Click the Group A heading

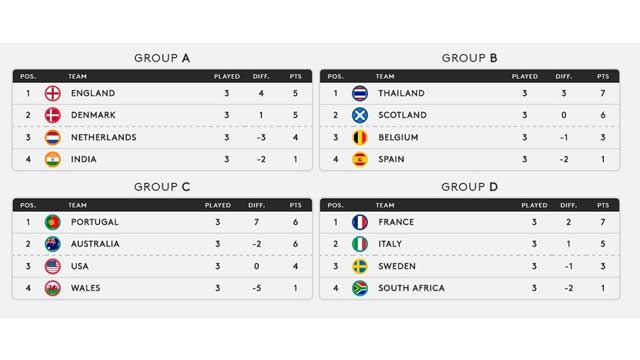pos(162,58)
